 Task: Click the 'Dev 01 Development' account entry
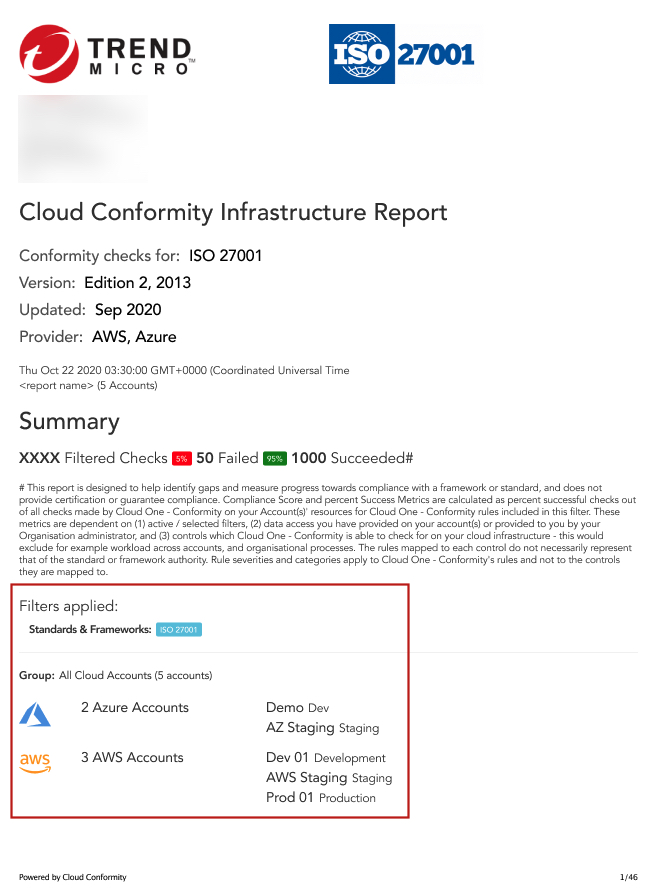pos(326,758)
